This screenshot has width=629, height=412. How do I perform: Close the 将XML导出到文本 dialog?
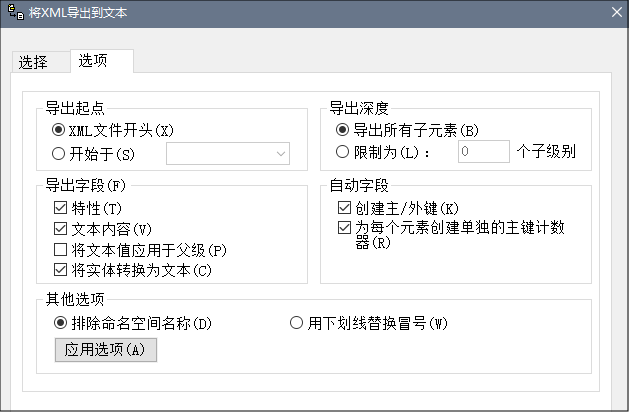tap(615, 13)
